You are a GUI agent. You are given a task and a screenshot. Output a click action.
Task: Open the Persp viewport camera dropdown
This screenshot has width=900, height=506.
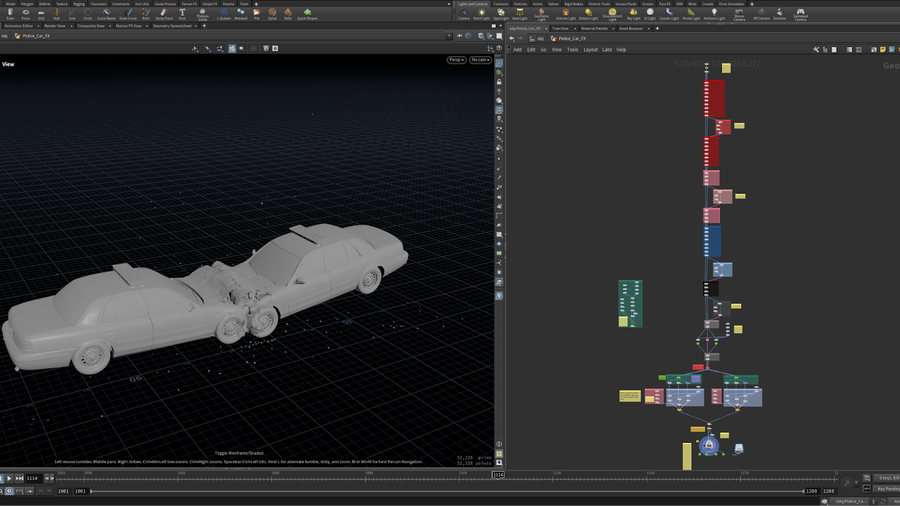(x=456, y=60)
